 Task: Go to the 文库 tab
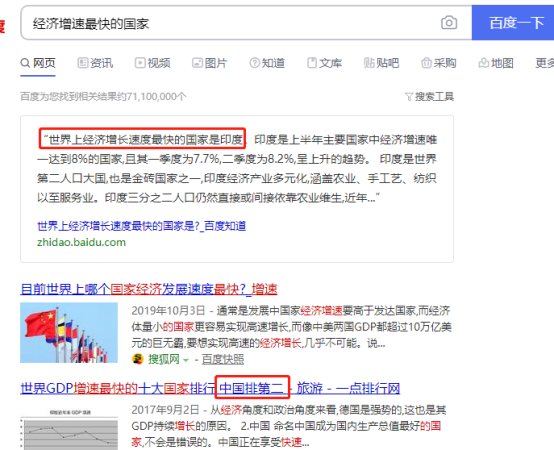pos(324,63)
